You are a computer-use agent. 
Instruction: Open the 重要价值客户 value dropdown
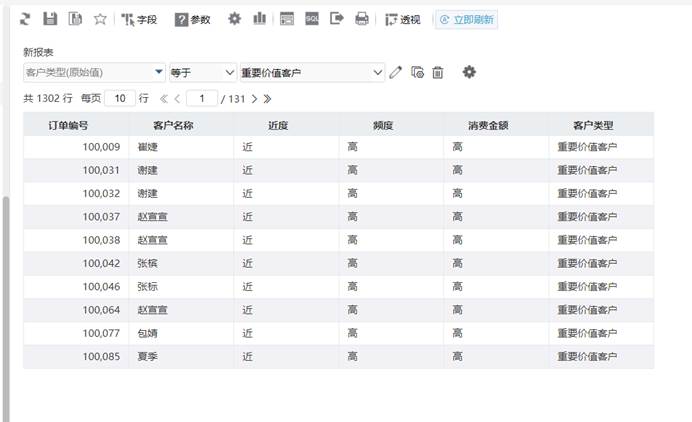(x=312, y=72)
